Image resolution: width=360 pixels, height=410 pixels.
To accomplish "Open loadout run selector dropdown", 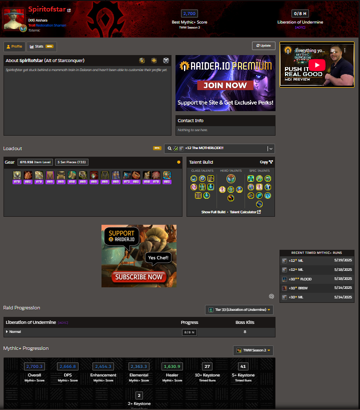I will [x=220, y=148].
